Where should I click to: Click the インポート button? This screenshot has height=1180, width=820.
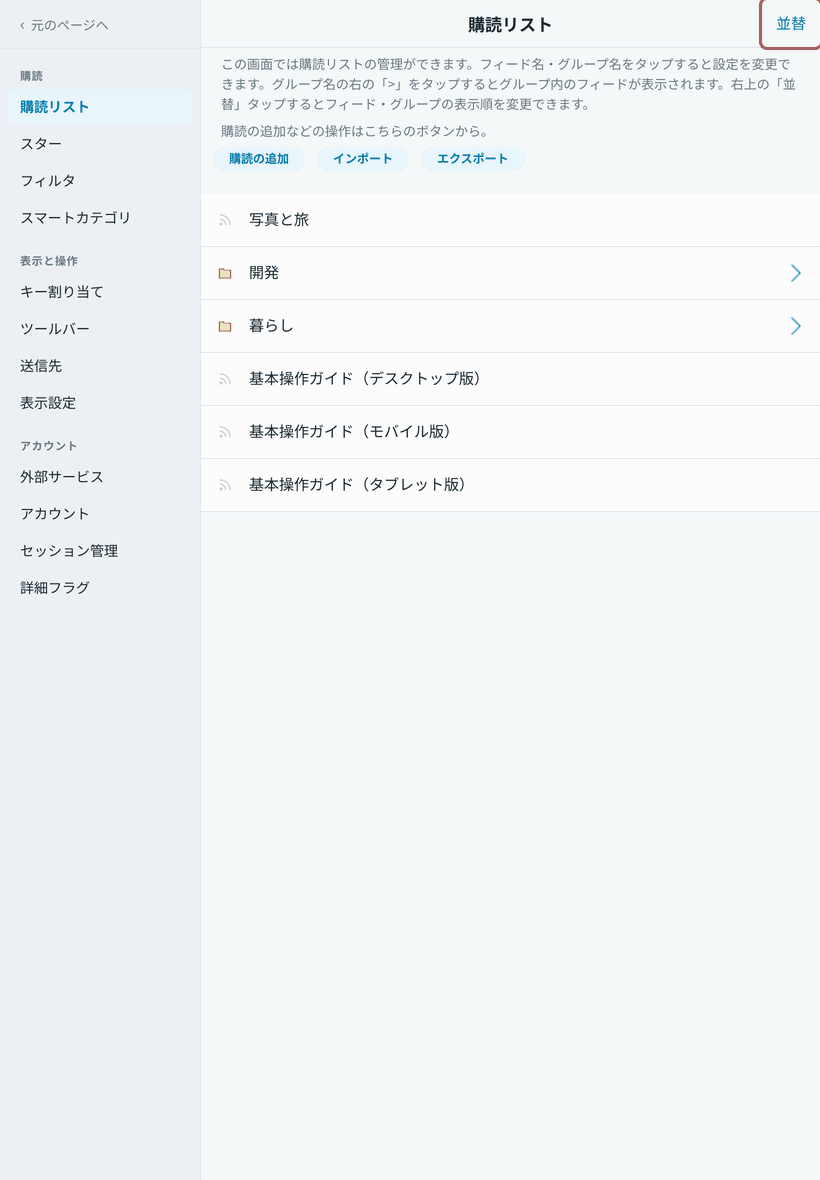(363, 159)
